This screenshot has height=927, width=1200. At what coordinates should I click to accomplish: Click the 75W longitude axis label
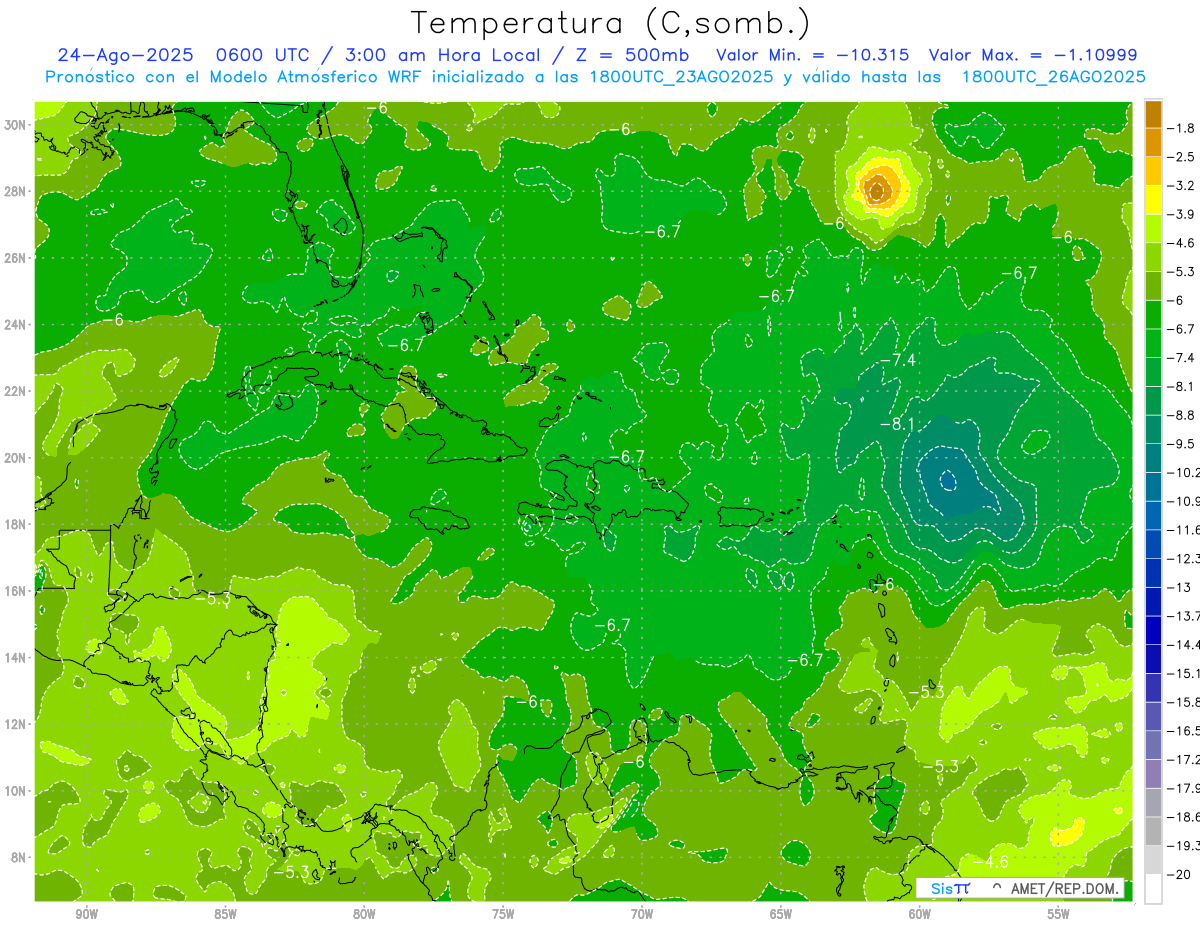tap(503, 913)
